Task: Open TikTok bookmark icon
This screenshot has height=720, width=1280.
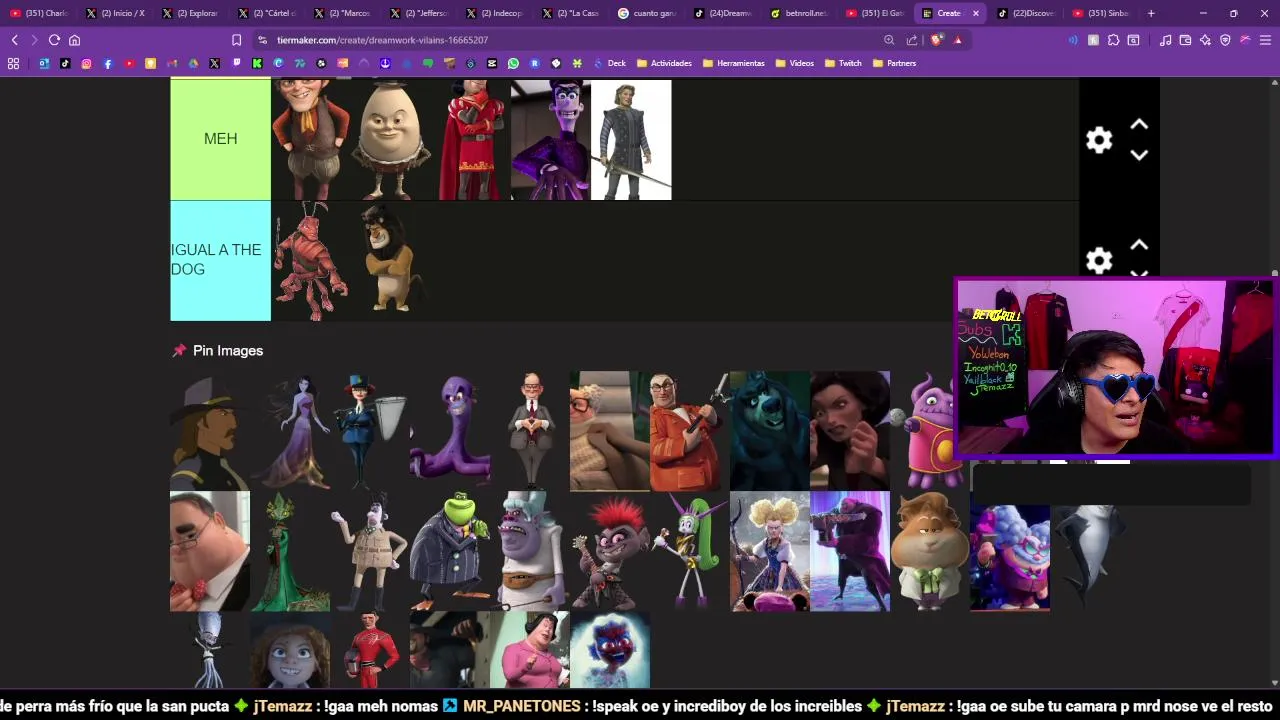Action: [x=65, y=63]
